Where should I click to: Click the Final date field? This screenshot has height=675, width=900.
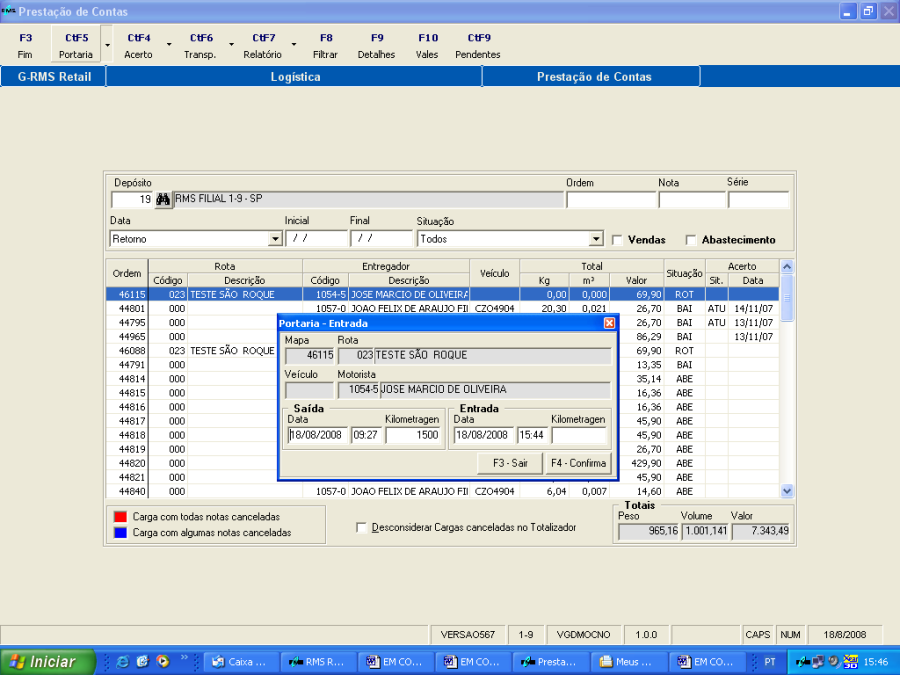tap(381, 238)
